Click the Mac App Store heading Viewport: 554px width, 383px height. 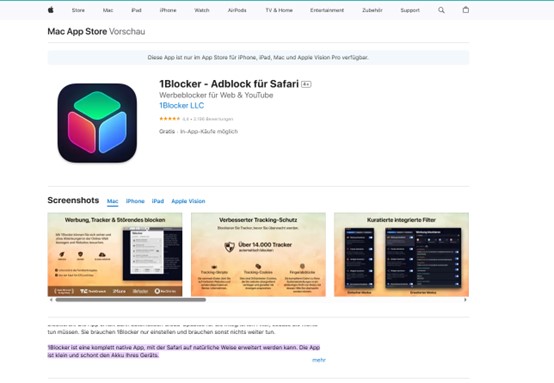pos(77,31)
